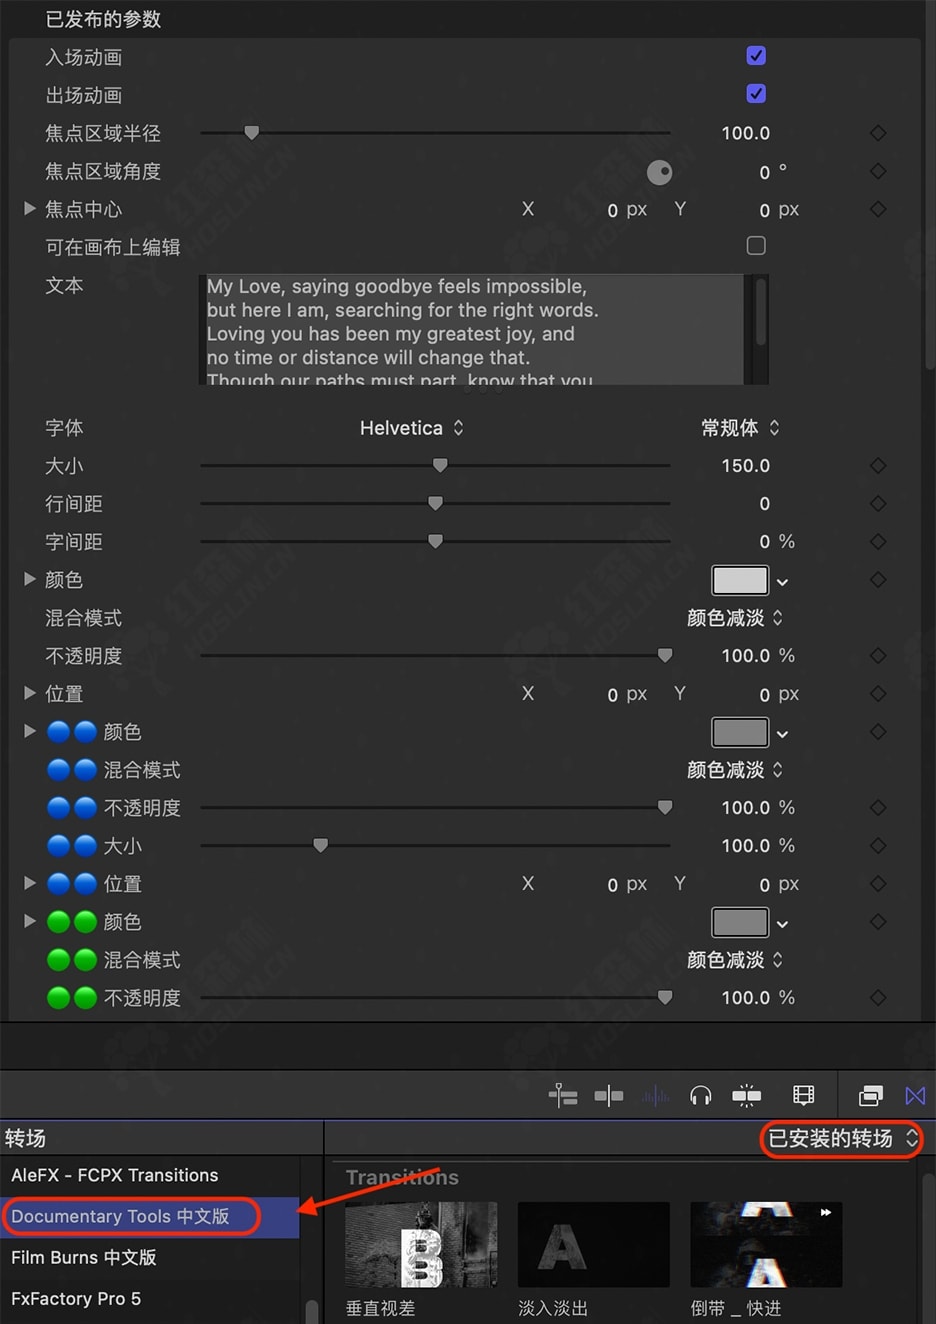This screenshot has height=1324, width=936.
Task: Add keyframe diamond for first 颜色 row
Action: [x=878, y=579]
